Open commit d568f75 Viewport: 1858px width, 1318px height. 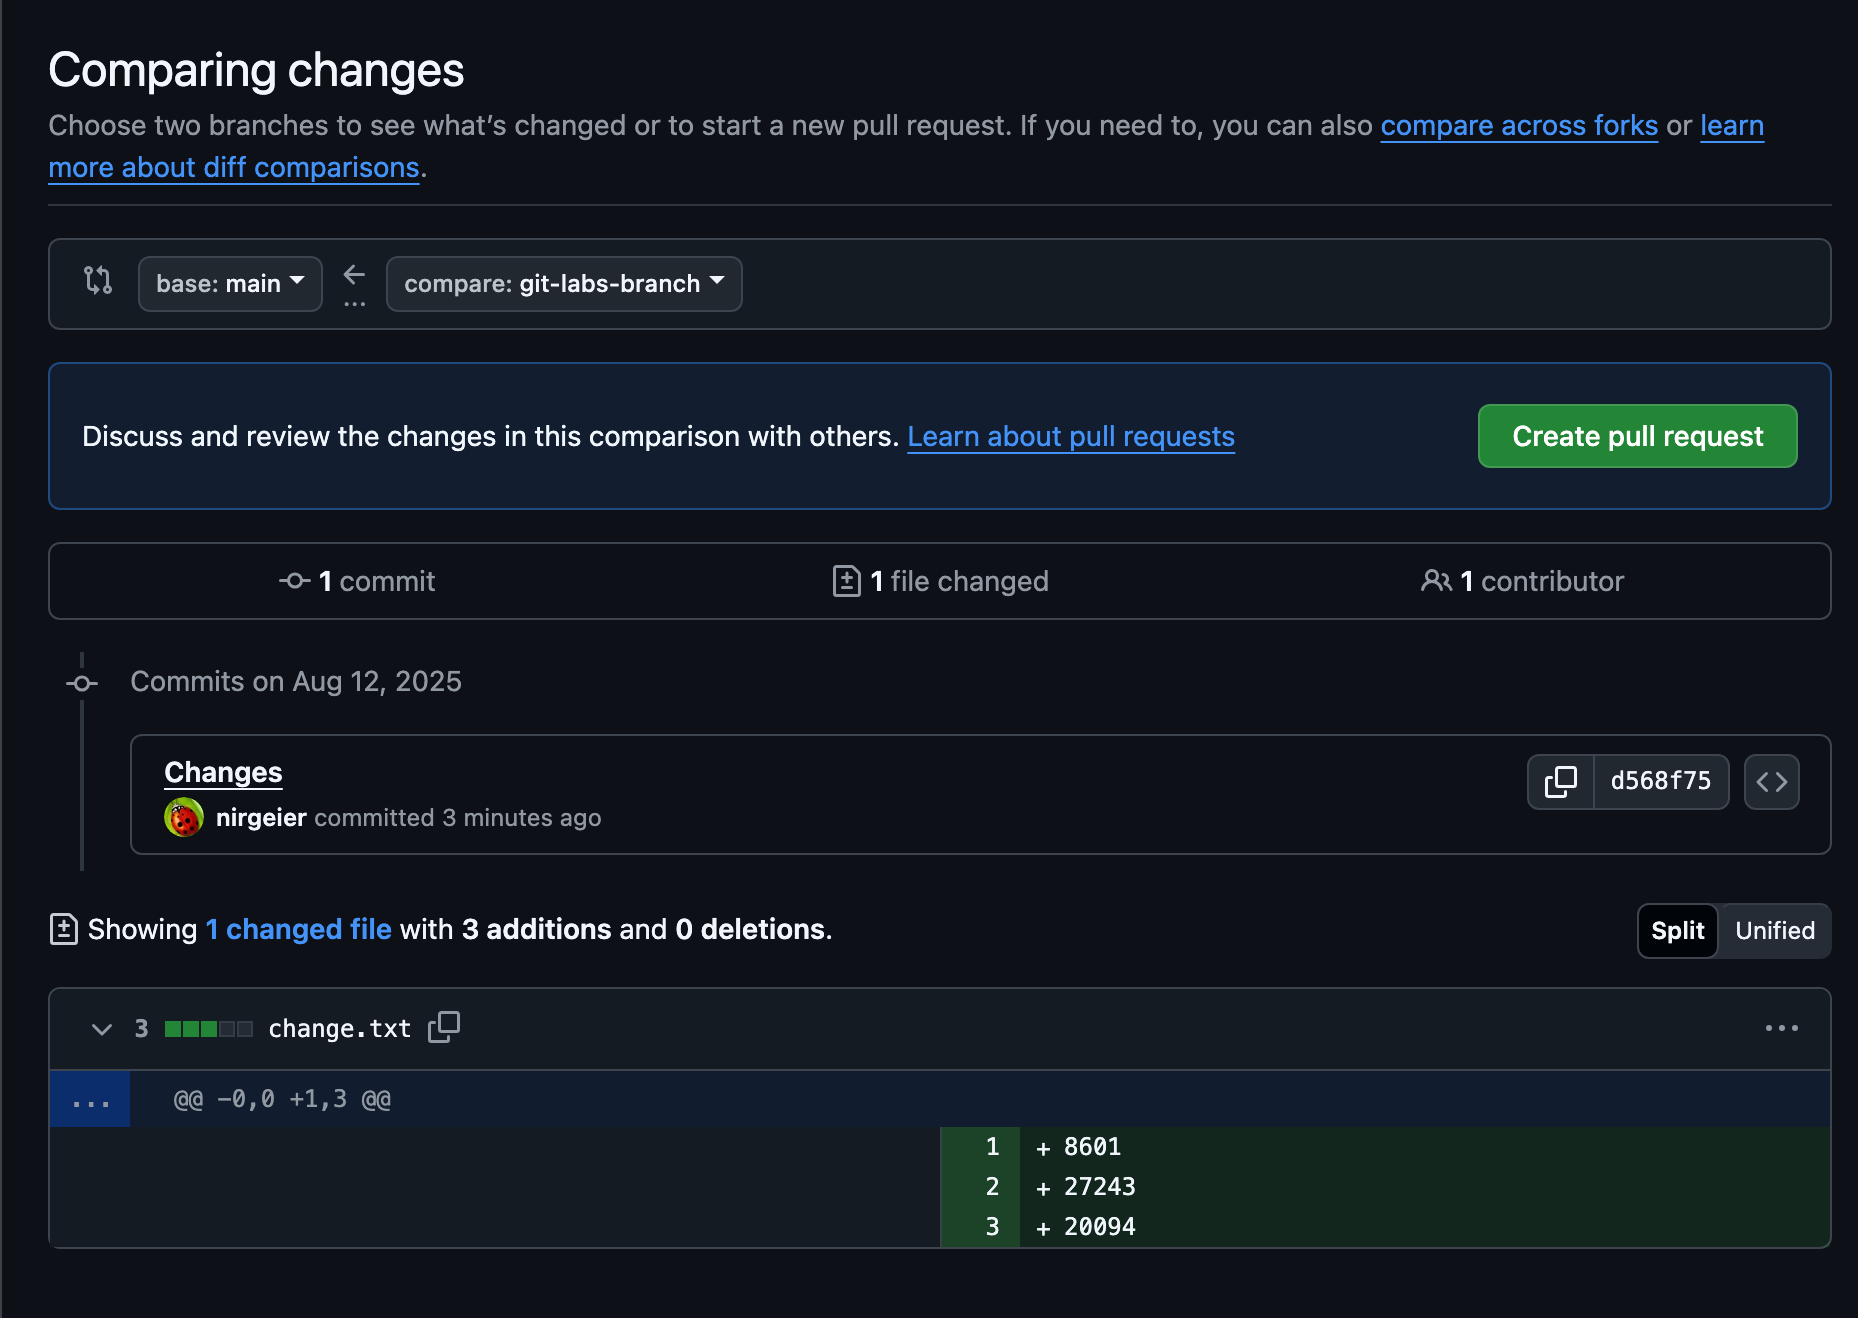pyautogui.click(x=1661, y=781)
